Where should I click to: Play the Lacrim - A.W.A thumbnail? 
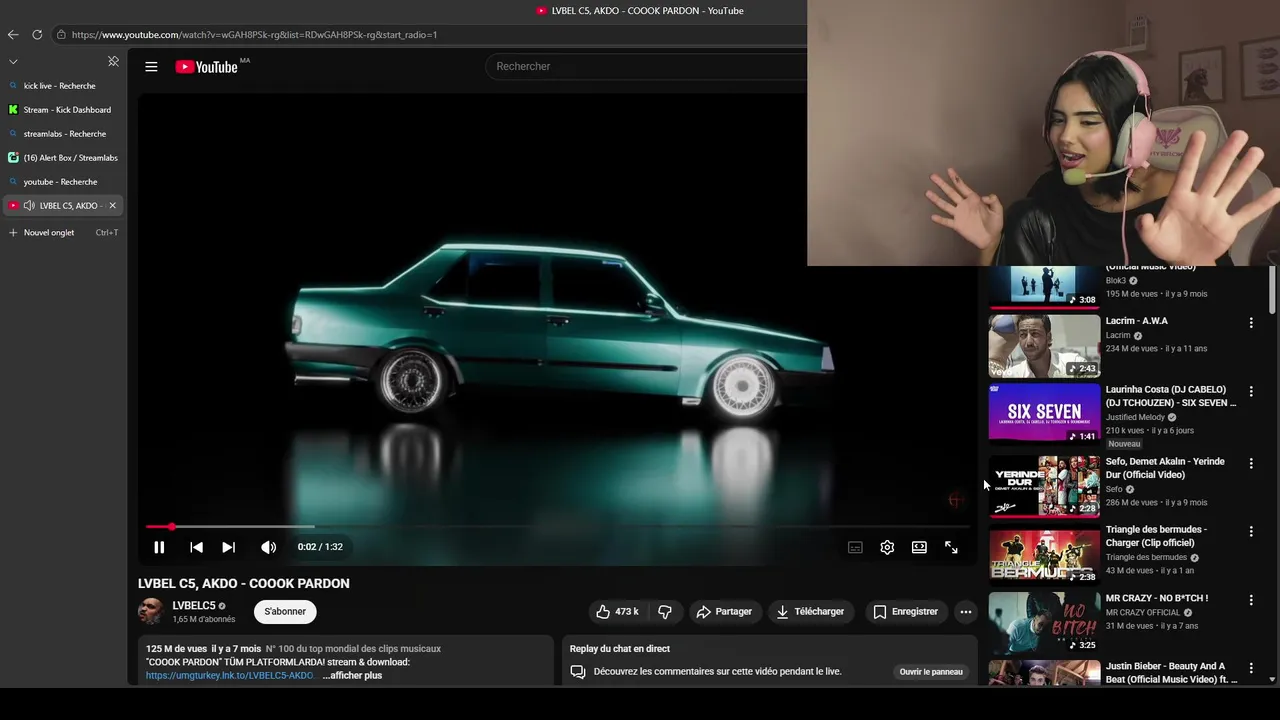coord(1044,346)
